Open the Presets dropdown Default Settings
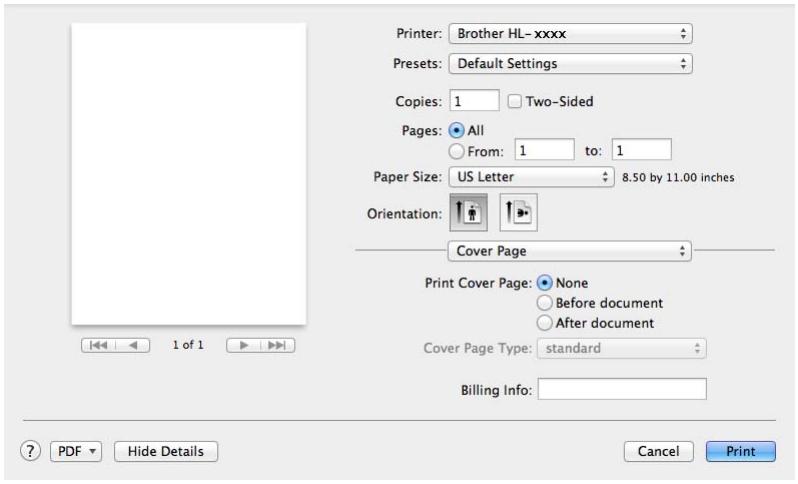 click(571, 64)
